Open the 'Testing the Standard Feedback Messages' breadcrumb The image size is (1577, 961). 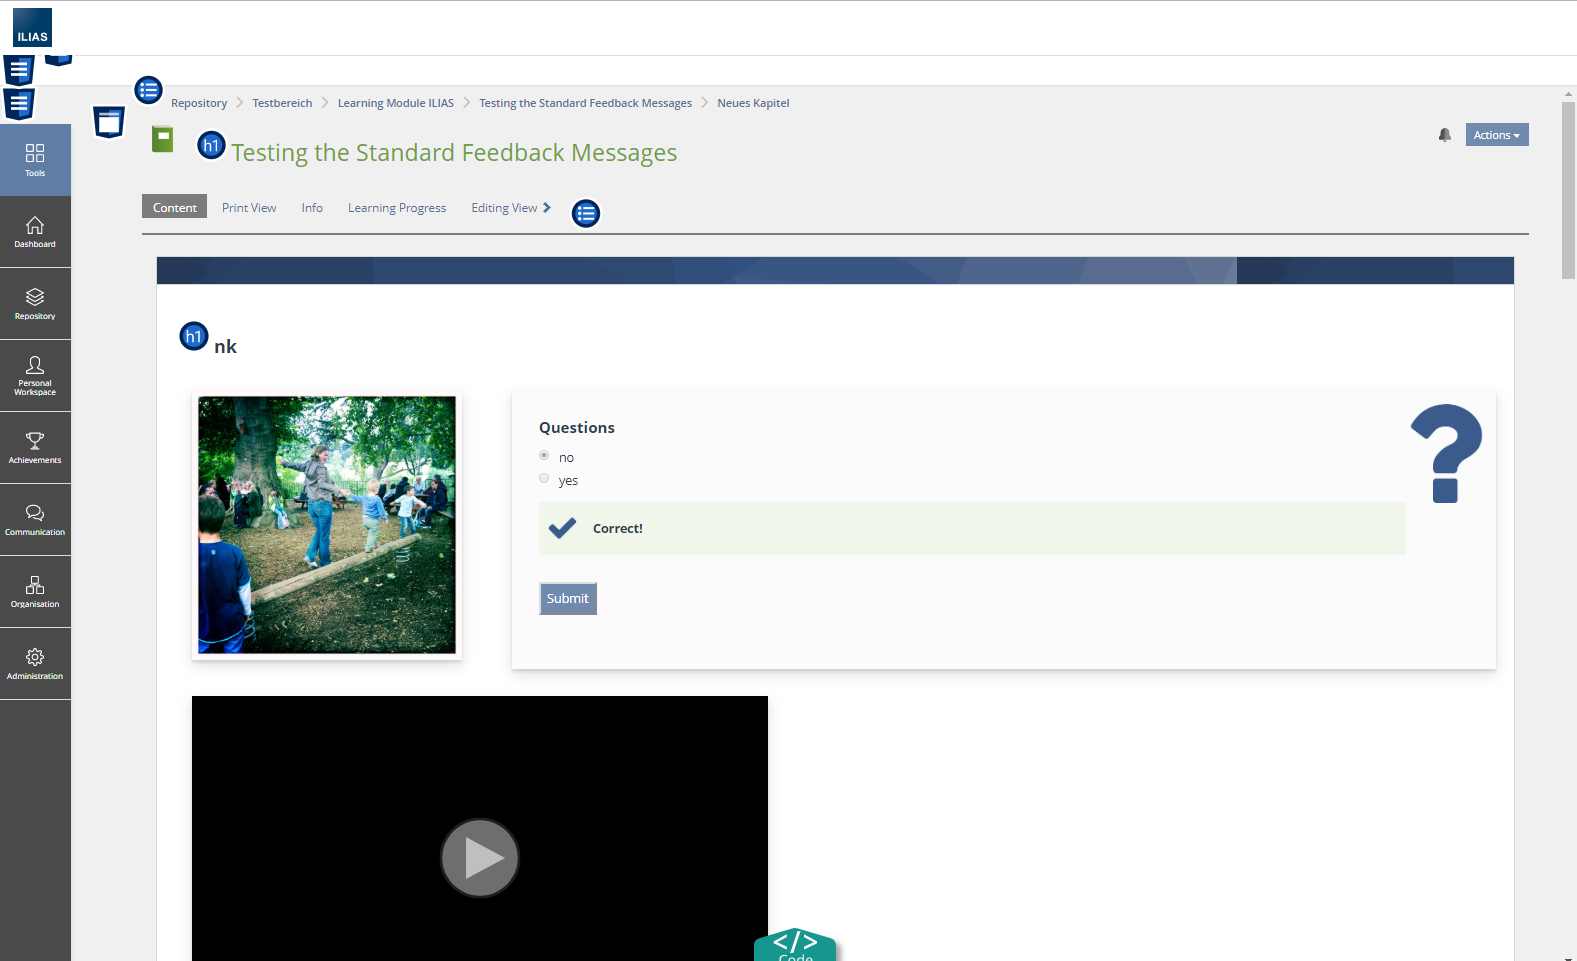pos(585,103)
